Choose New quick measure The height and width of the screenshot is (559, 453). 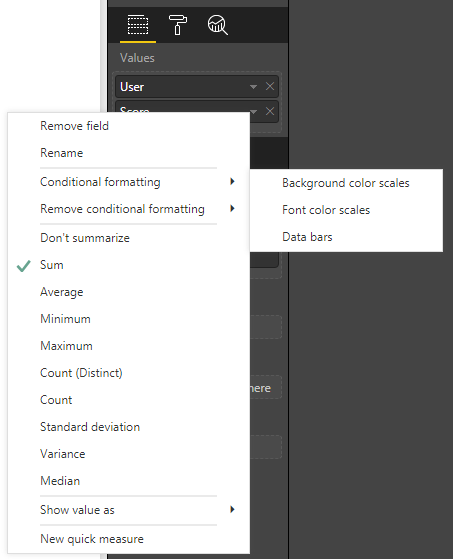tap(129, 539)
